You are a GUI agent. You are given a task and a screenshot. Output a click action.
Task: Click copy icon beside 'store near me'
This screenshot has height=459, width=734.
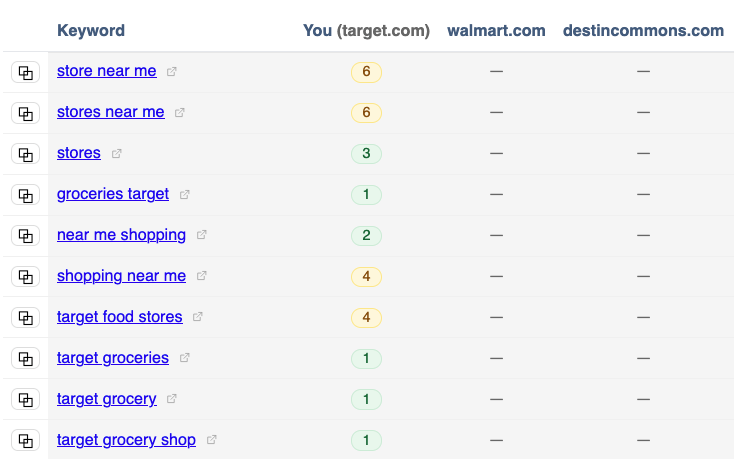pyautogui.click(x=25, y=72)
